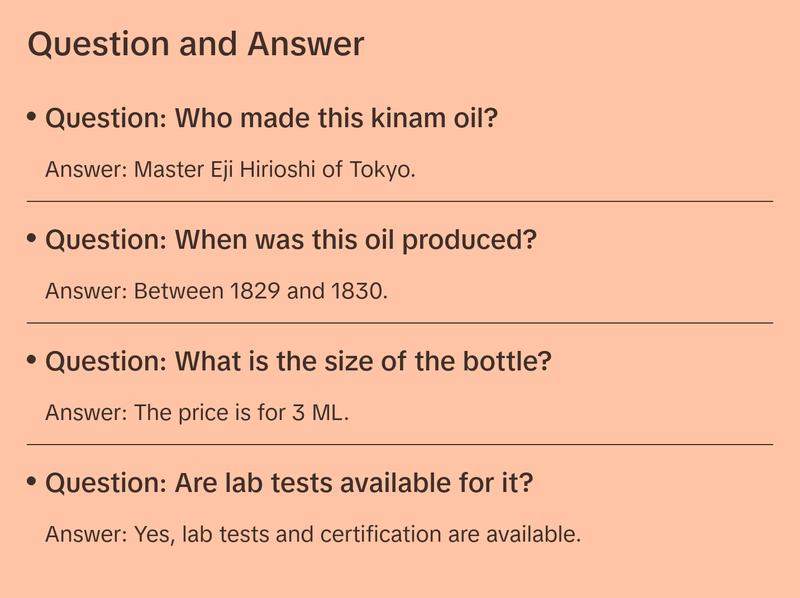Click the "Question and Answer" heading
The image size is (800, 598).
click(196, 44)
